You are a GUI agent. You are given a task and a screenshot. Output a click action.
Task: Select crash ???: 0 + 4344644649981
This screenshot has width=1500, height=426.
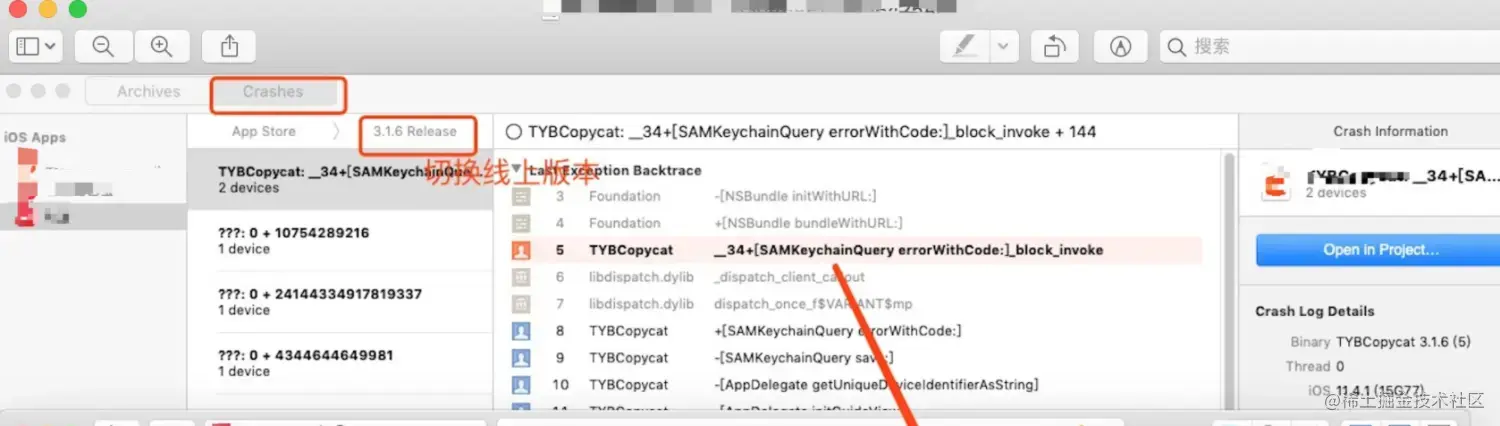tap(340, 362)
